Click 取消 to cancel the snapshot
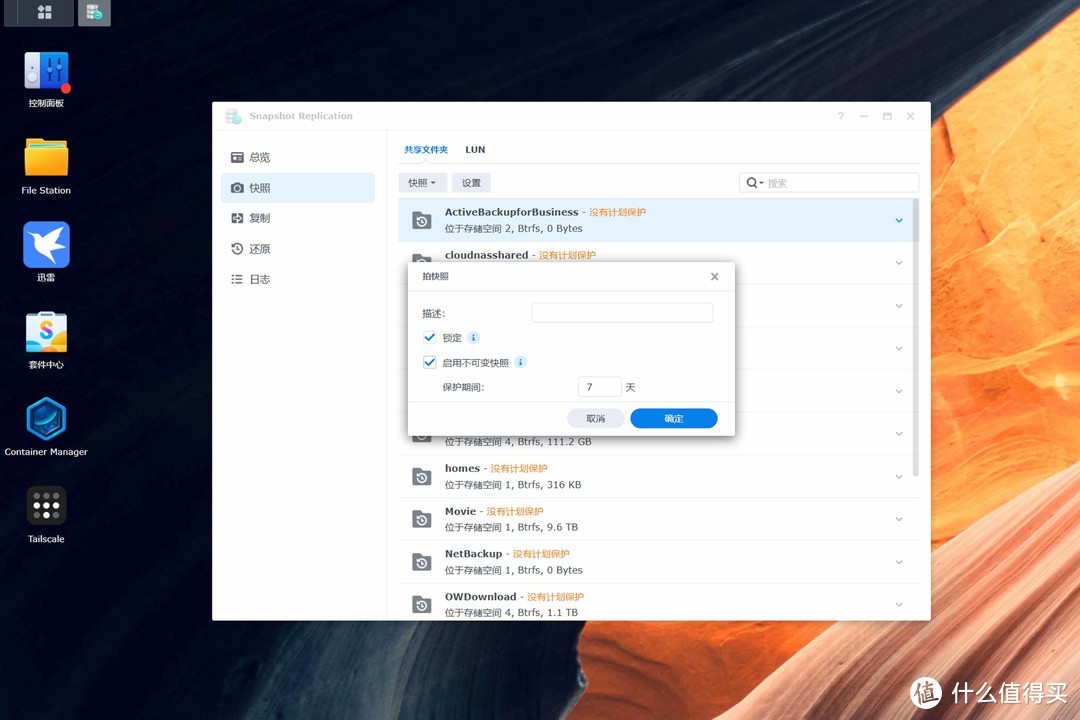The width and height of the screenshot is (1080, 720). click(596, 418)
